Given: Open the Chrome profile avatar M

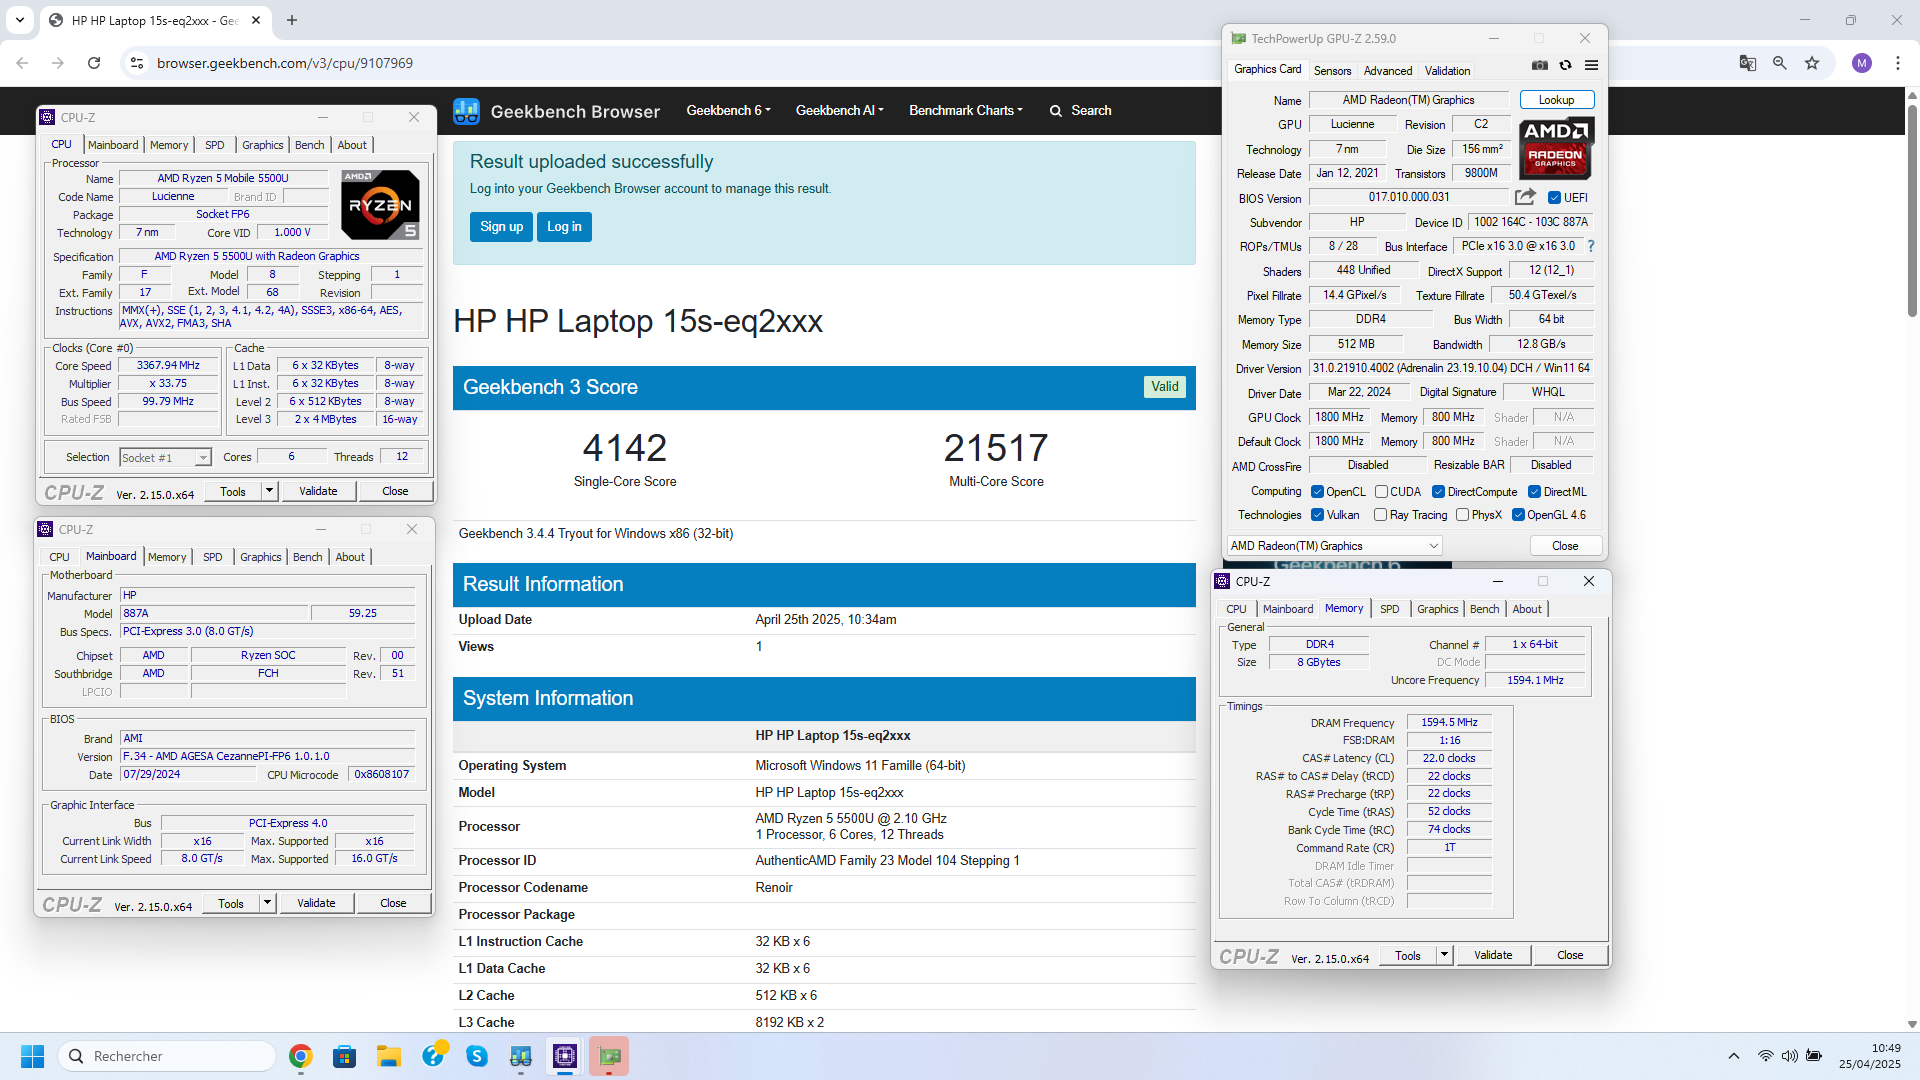Looking at the screenshot, I should [x=1862, y=63].
